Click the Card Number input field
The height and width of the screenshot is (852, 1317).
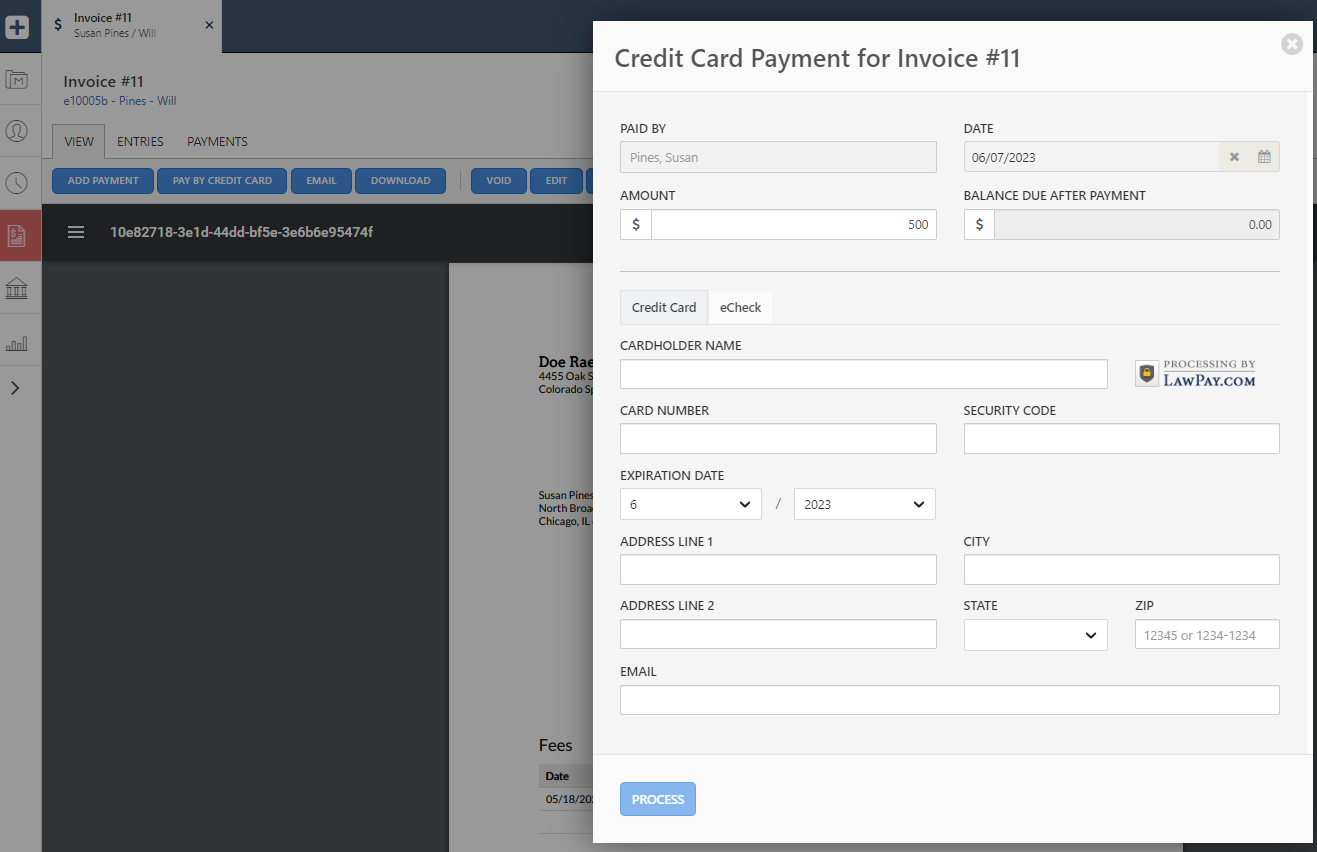[x=778, y=439]
